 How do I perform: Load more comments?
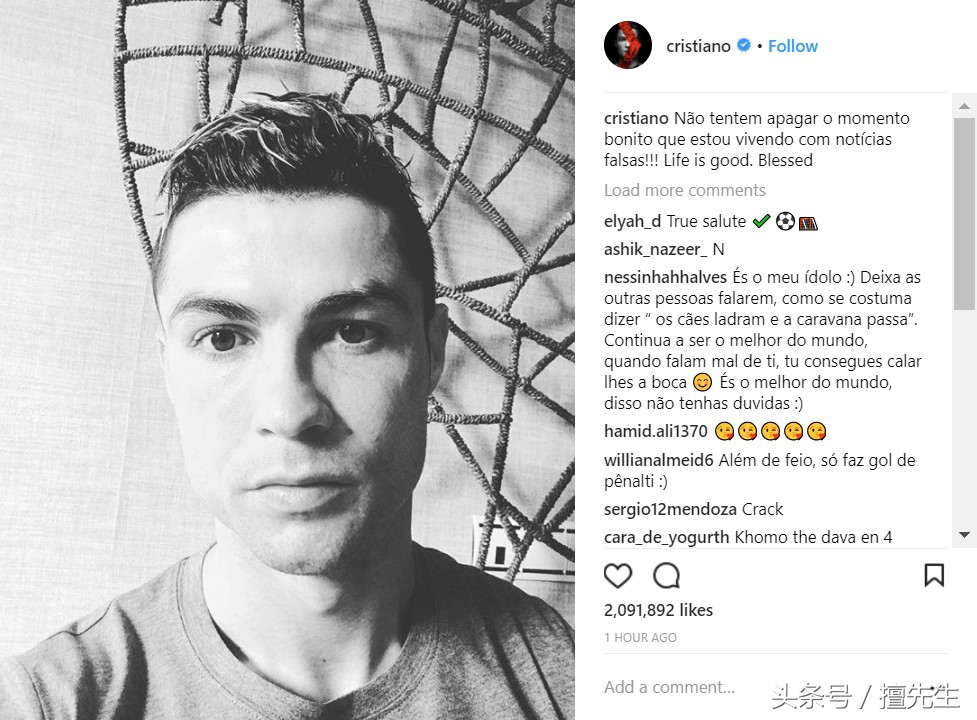coord(684,190)
